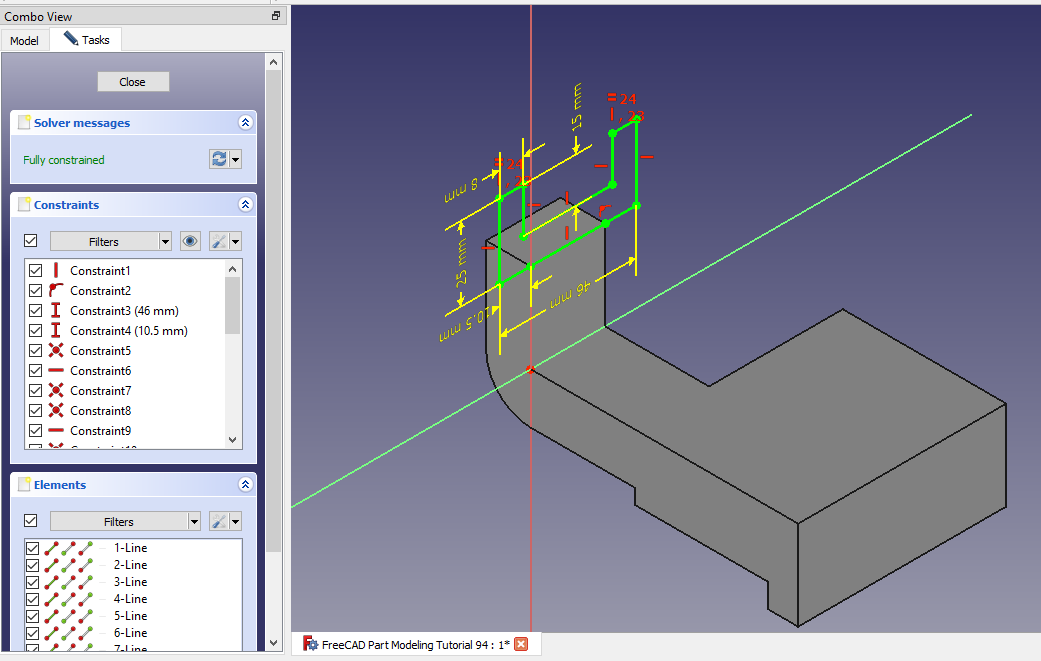Select the Constraint5 coincident icon
The width and height of the screenshot is (1041, 661).
click(56, 351)
